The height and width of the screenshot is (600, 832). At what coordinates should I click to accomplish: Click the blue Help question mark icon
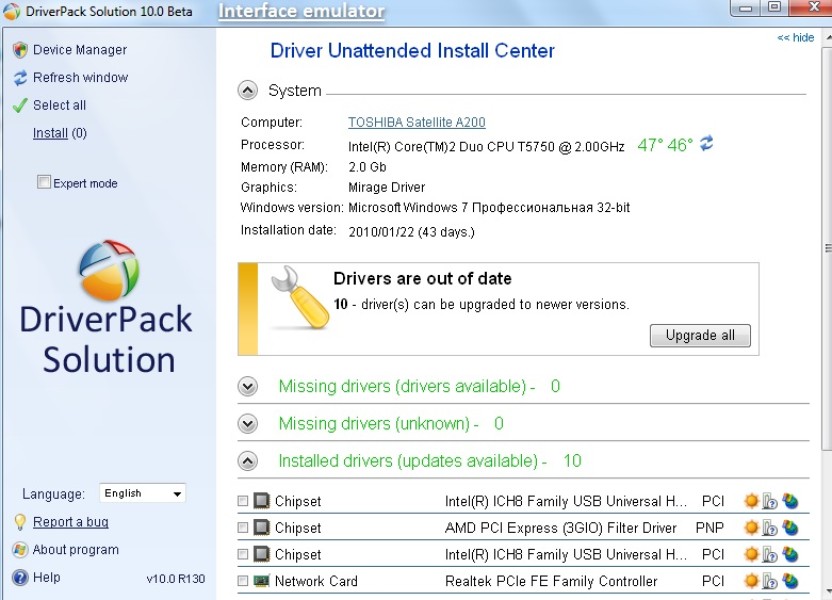(x=20, y=577)
